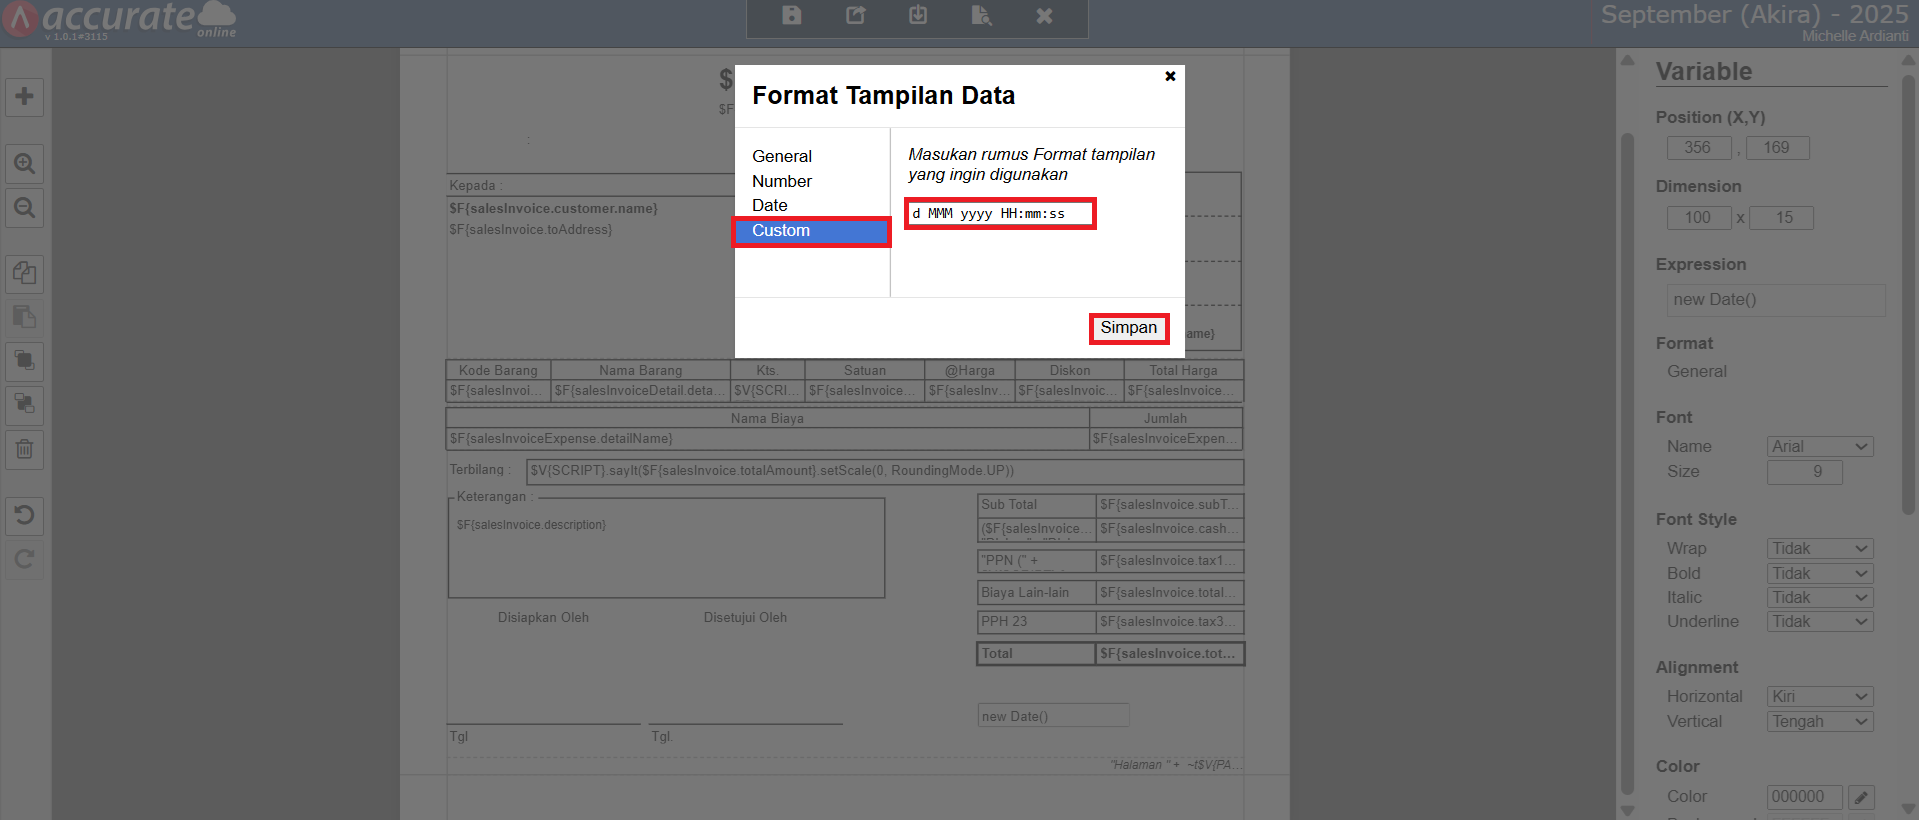This screenshot has width=1919, height=820.
Task: Expand the Bold dropdown
Action: pos(1819,573)
